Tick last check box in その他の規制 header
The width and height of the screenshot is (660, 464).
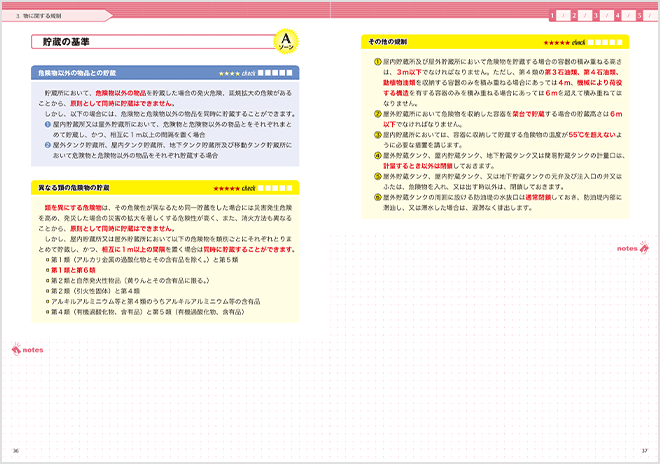tap(621, 43)
